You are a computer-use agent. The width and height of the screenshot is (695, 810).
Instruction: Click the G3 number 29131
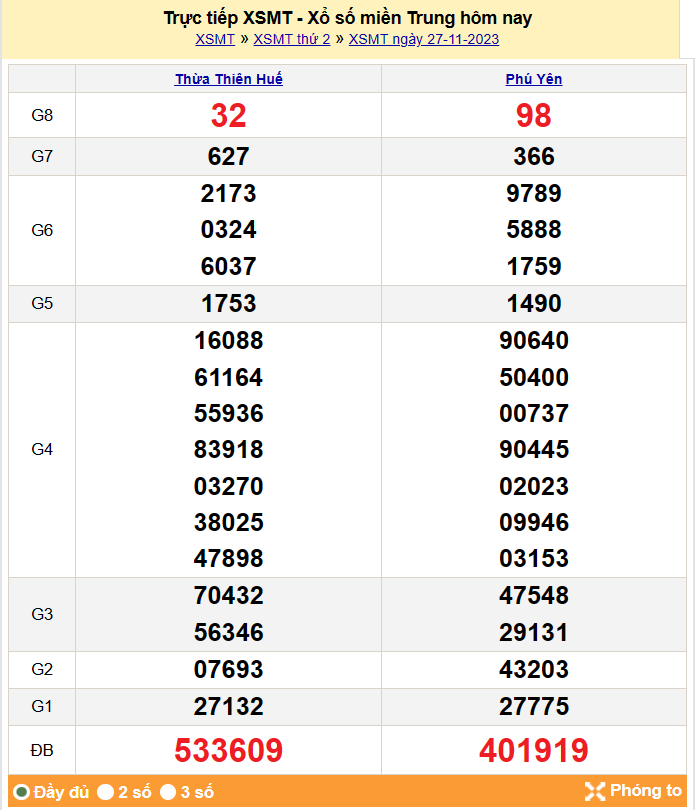tap(534, 633)
